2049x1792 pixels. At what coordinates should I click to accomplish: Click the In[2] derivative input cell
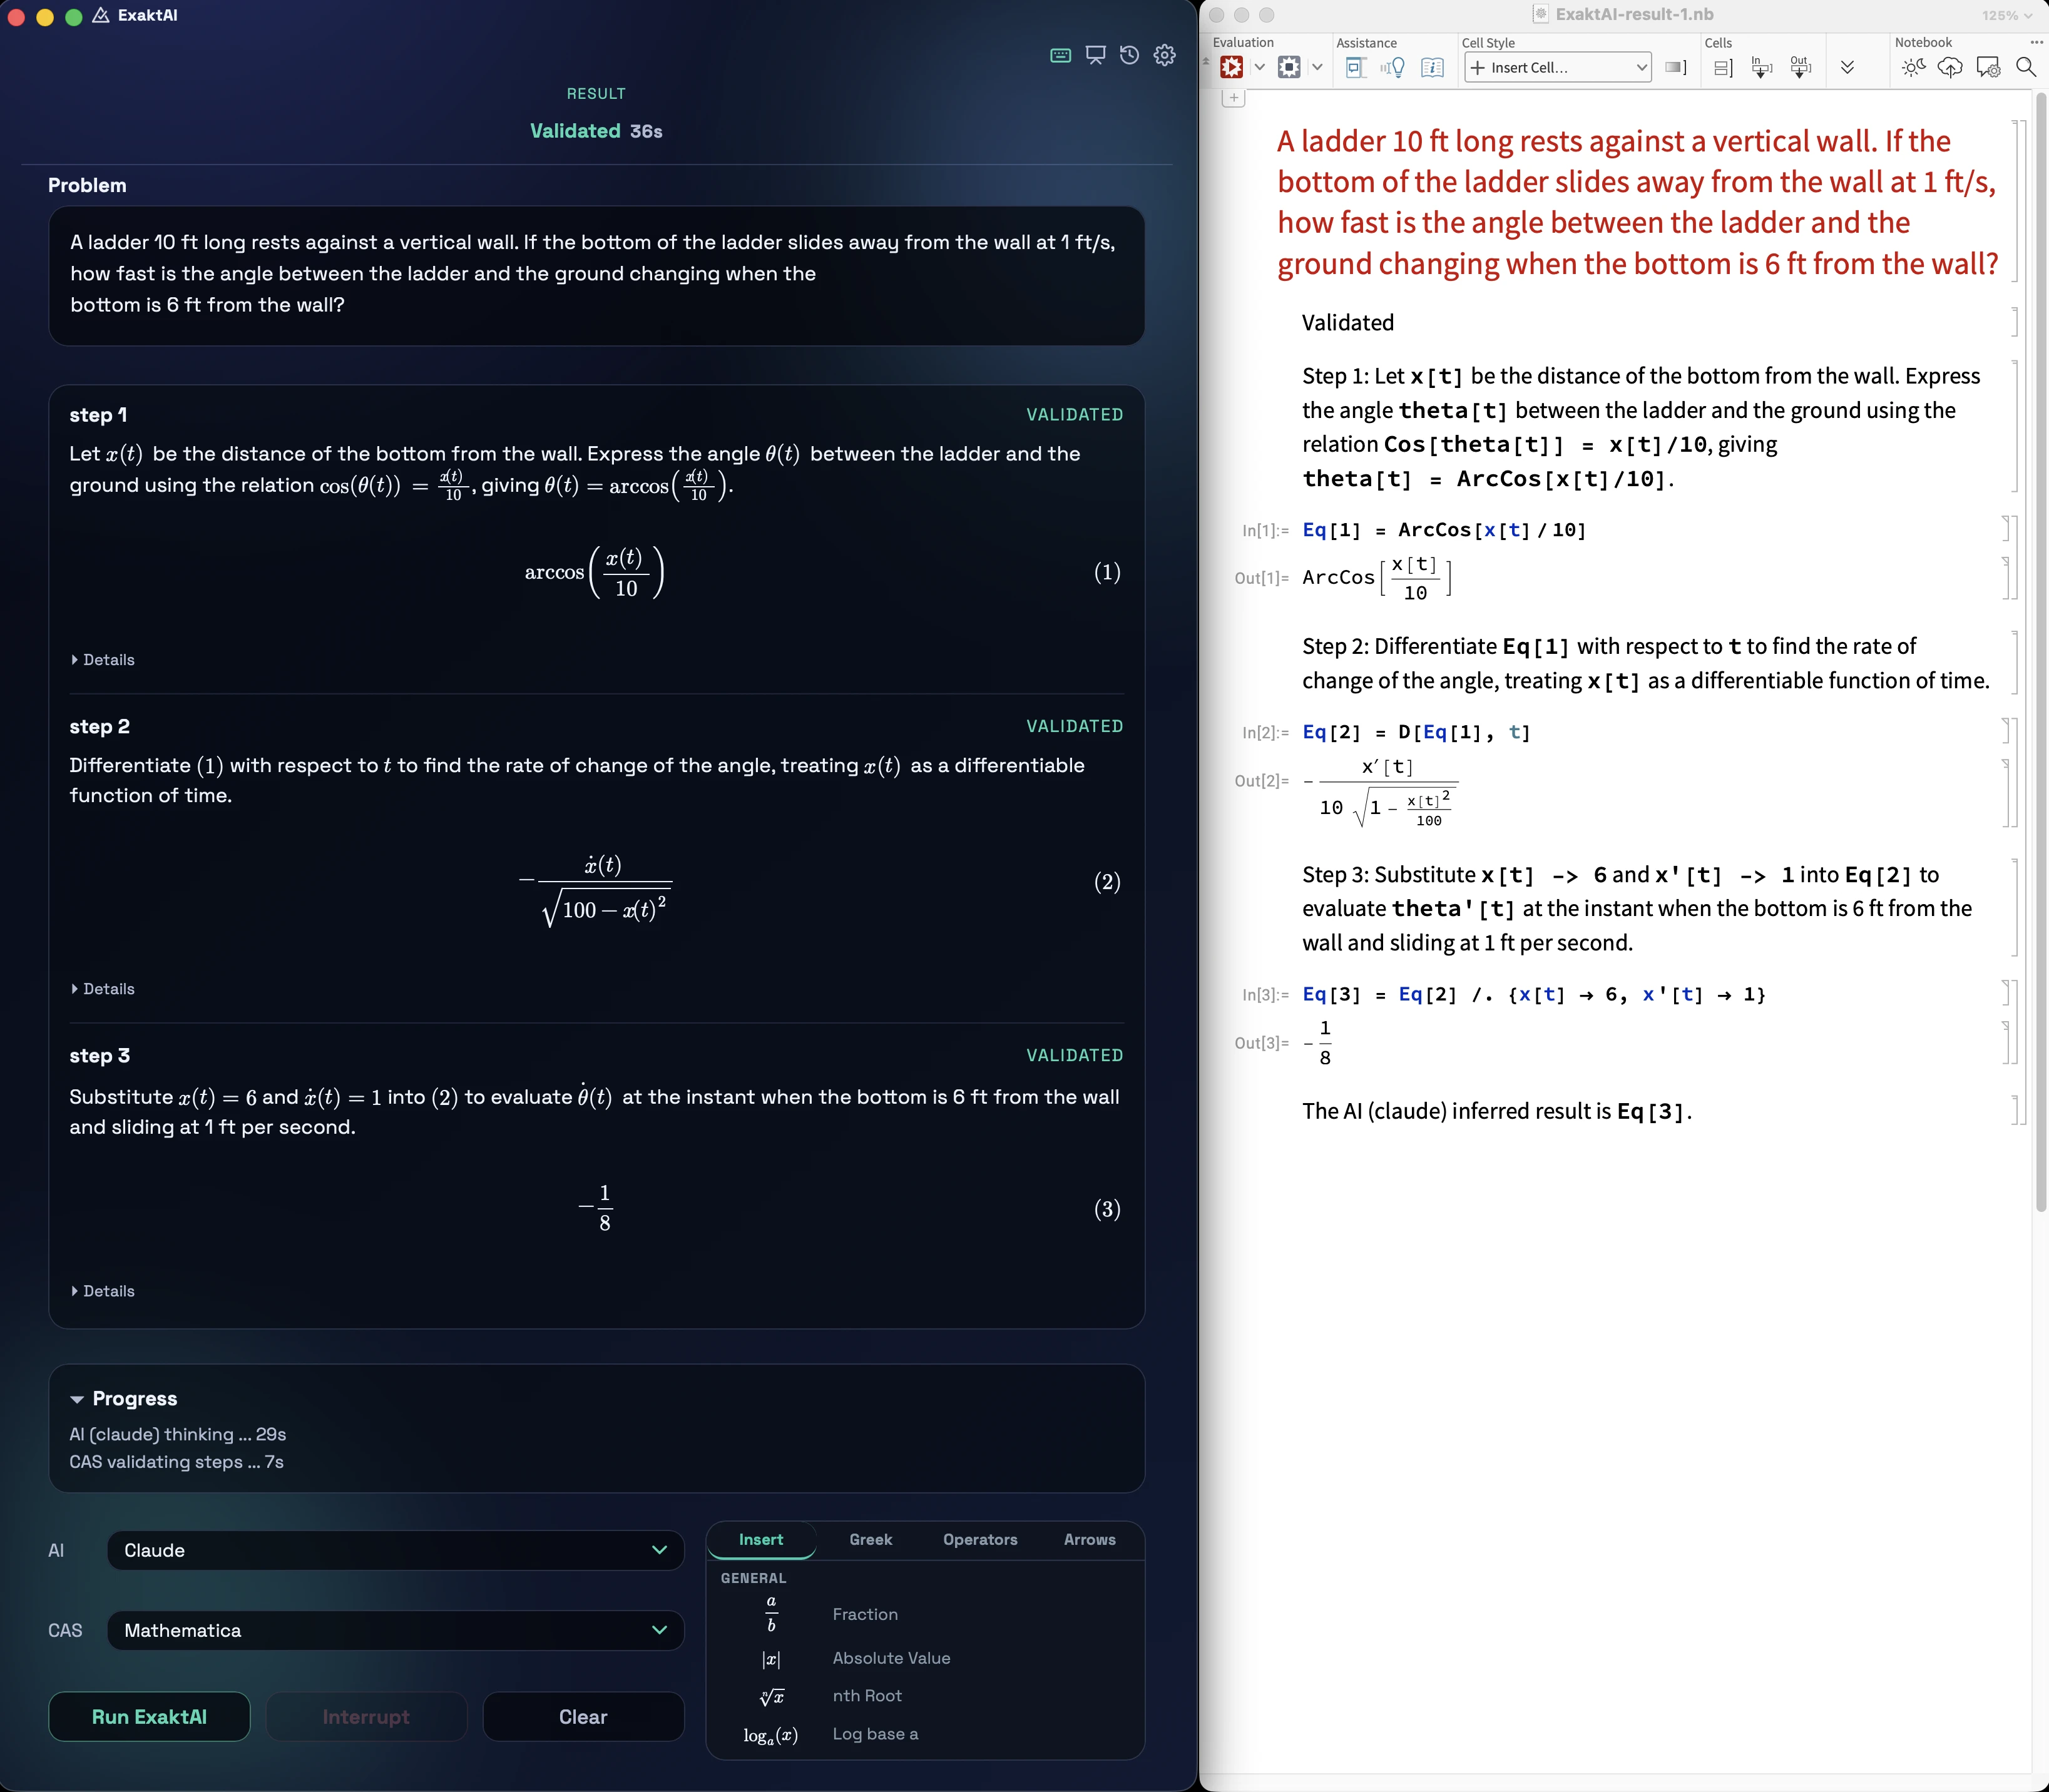coord(1416,732)
